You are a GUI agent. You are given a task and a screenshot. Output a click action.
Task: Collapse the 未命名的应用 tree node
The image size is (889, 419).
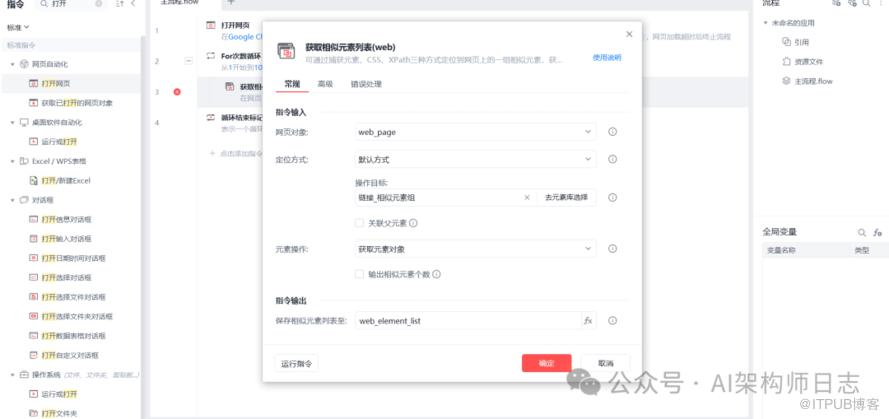[765, 23]
